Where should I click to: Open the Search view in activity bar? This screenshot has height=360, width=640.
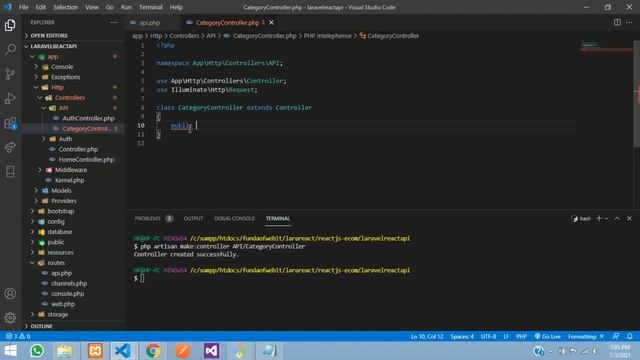click(10, 49)
